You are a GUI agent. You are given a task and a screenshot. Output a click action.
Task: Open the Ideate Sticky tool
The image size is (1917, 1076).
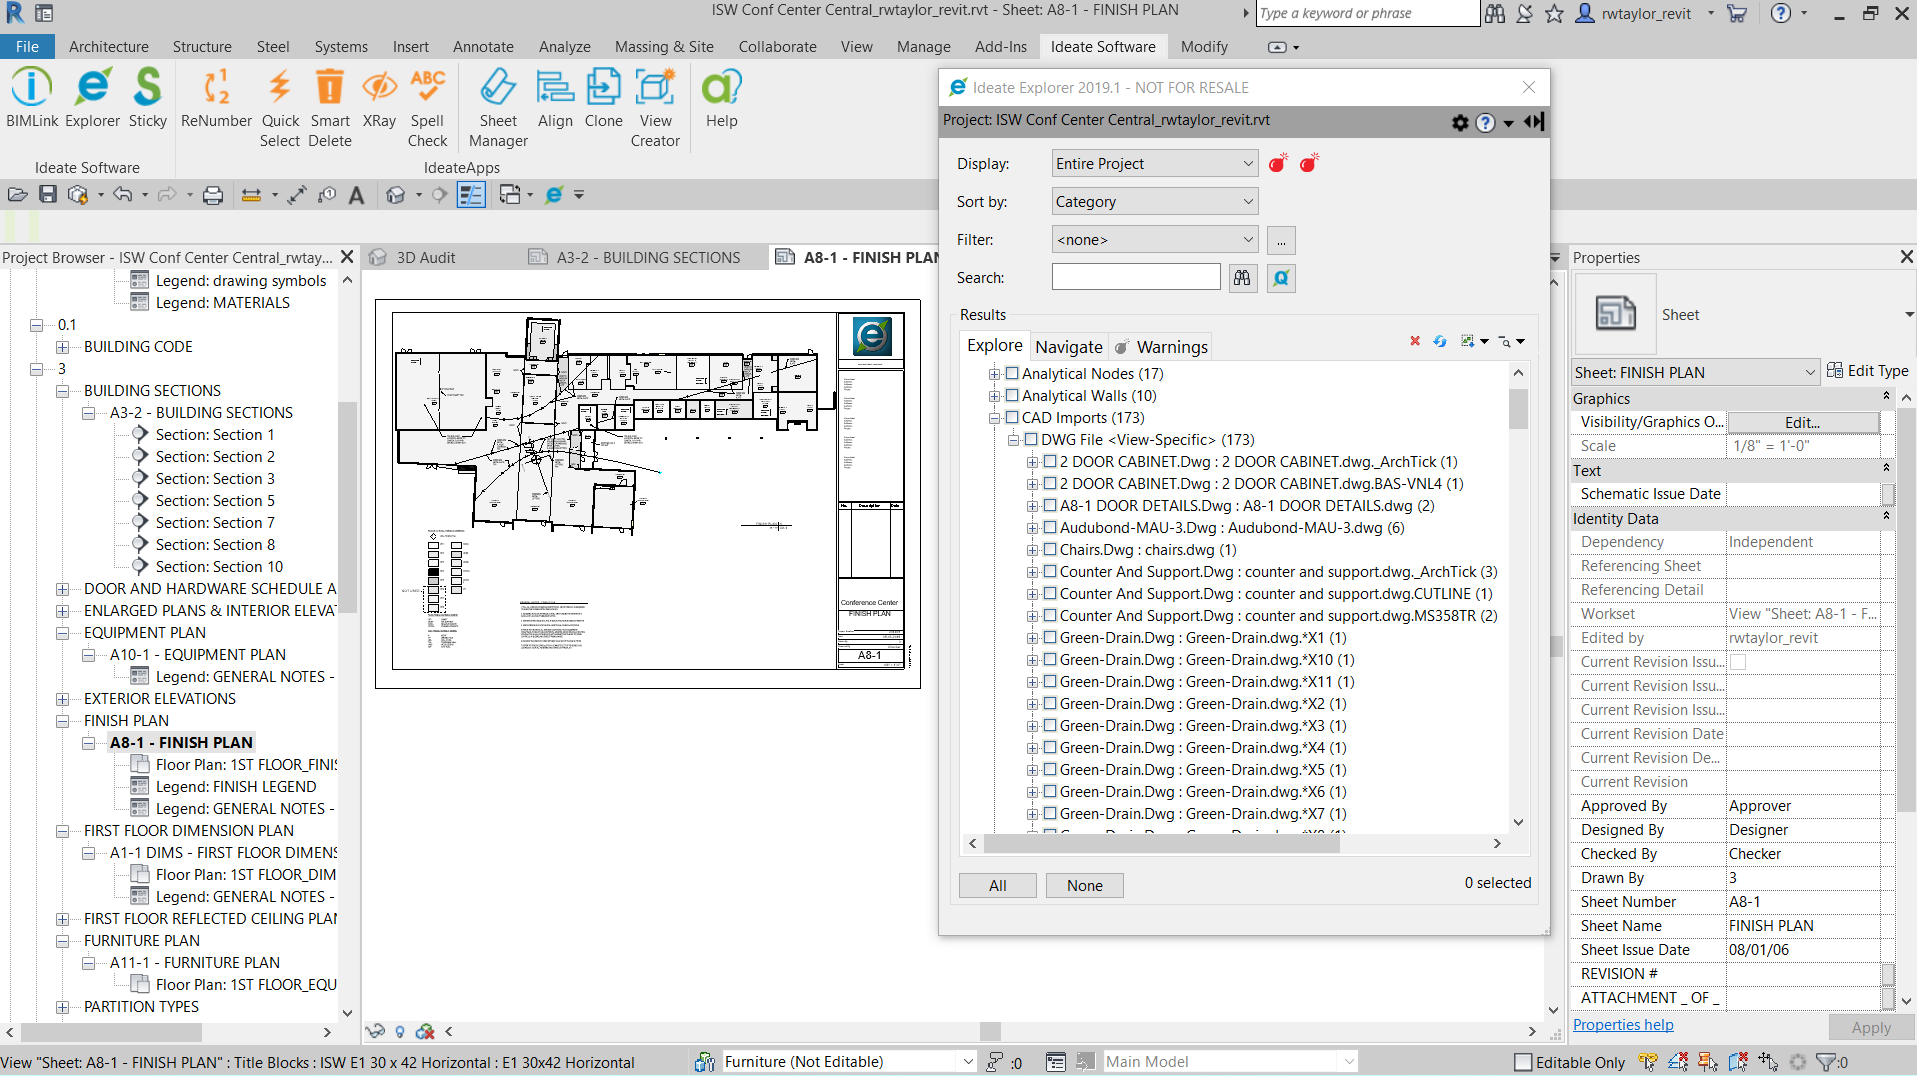(147, 97)
